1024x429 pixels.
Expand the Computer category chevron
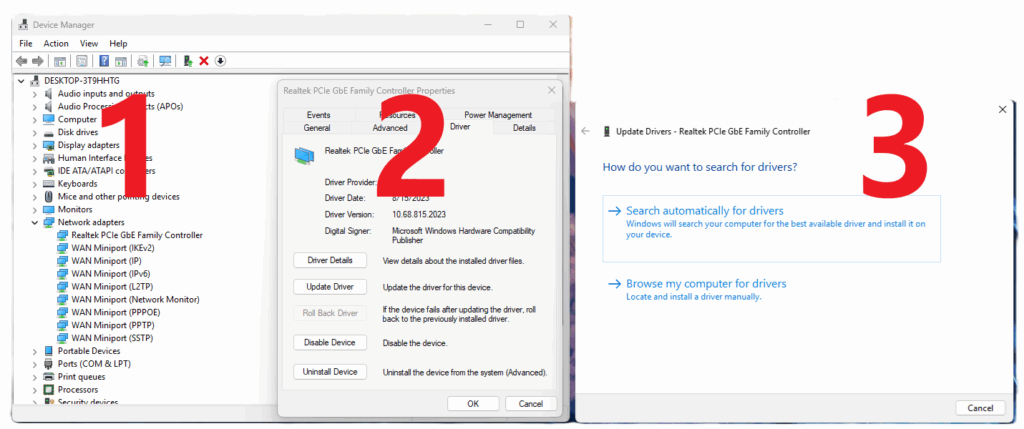point(35,119)
